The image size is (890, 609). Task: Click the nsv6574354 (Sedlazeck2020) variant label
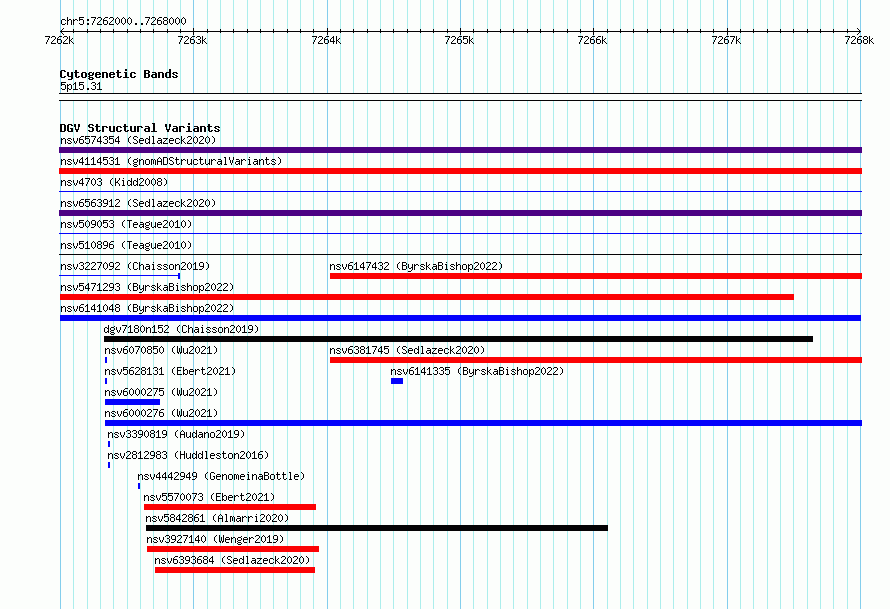tap(138, 140)
